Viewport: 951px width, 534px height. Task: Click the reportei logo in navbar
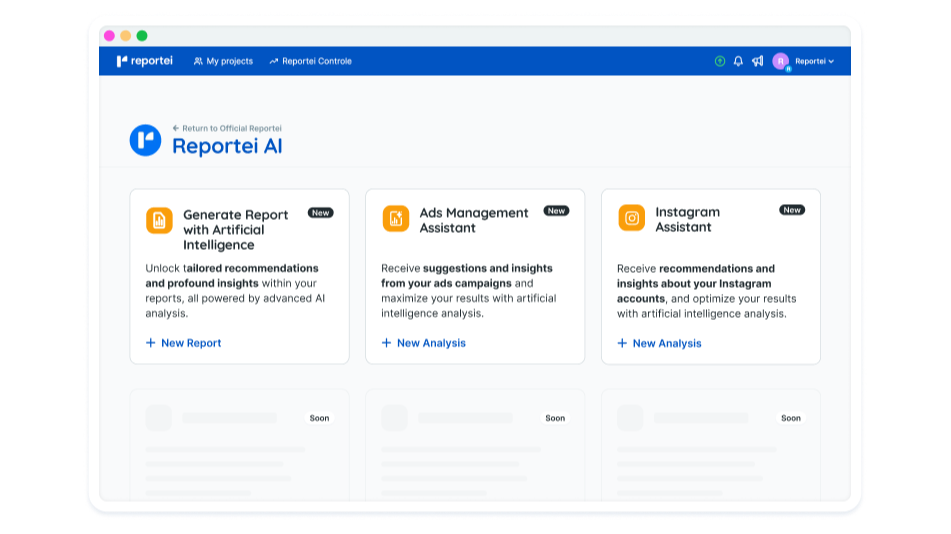tap(145, 61)
